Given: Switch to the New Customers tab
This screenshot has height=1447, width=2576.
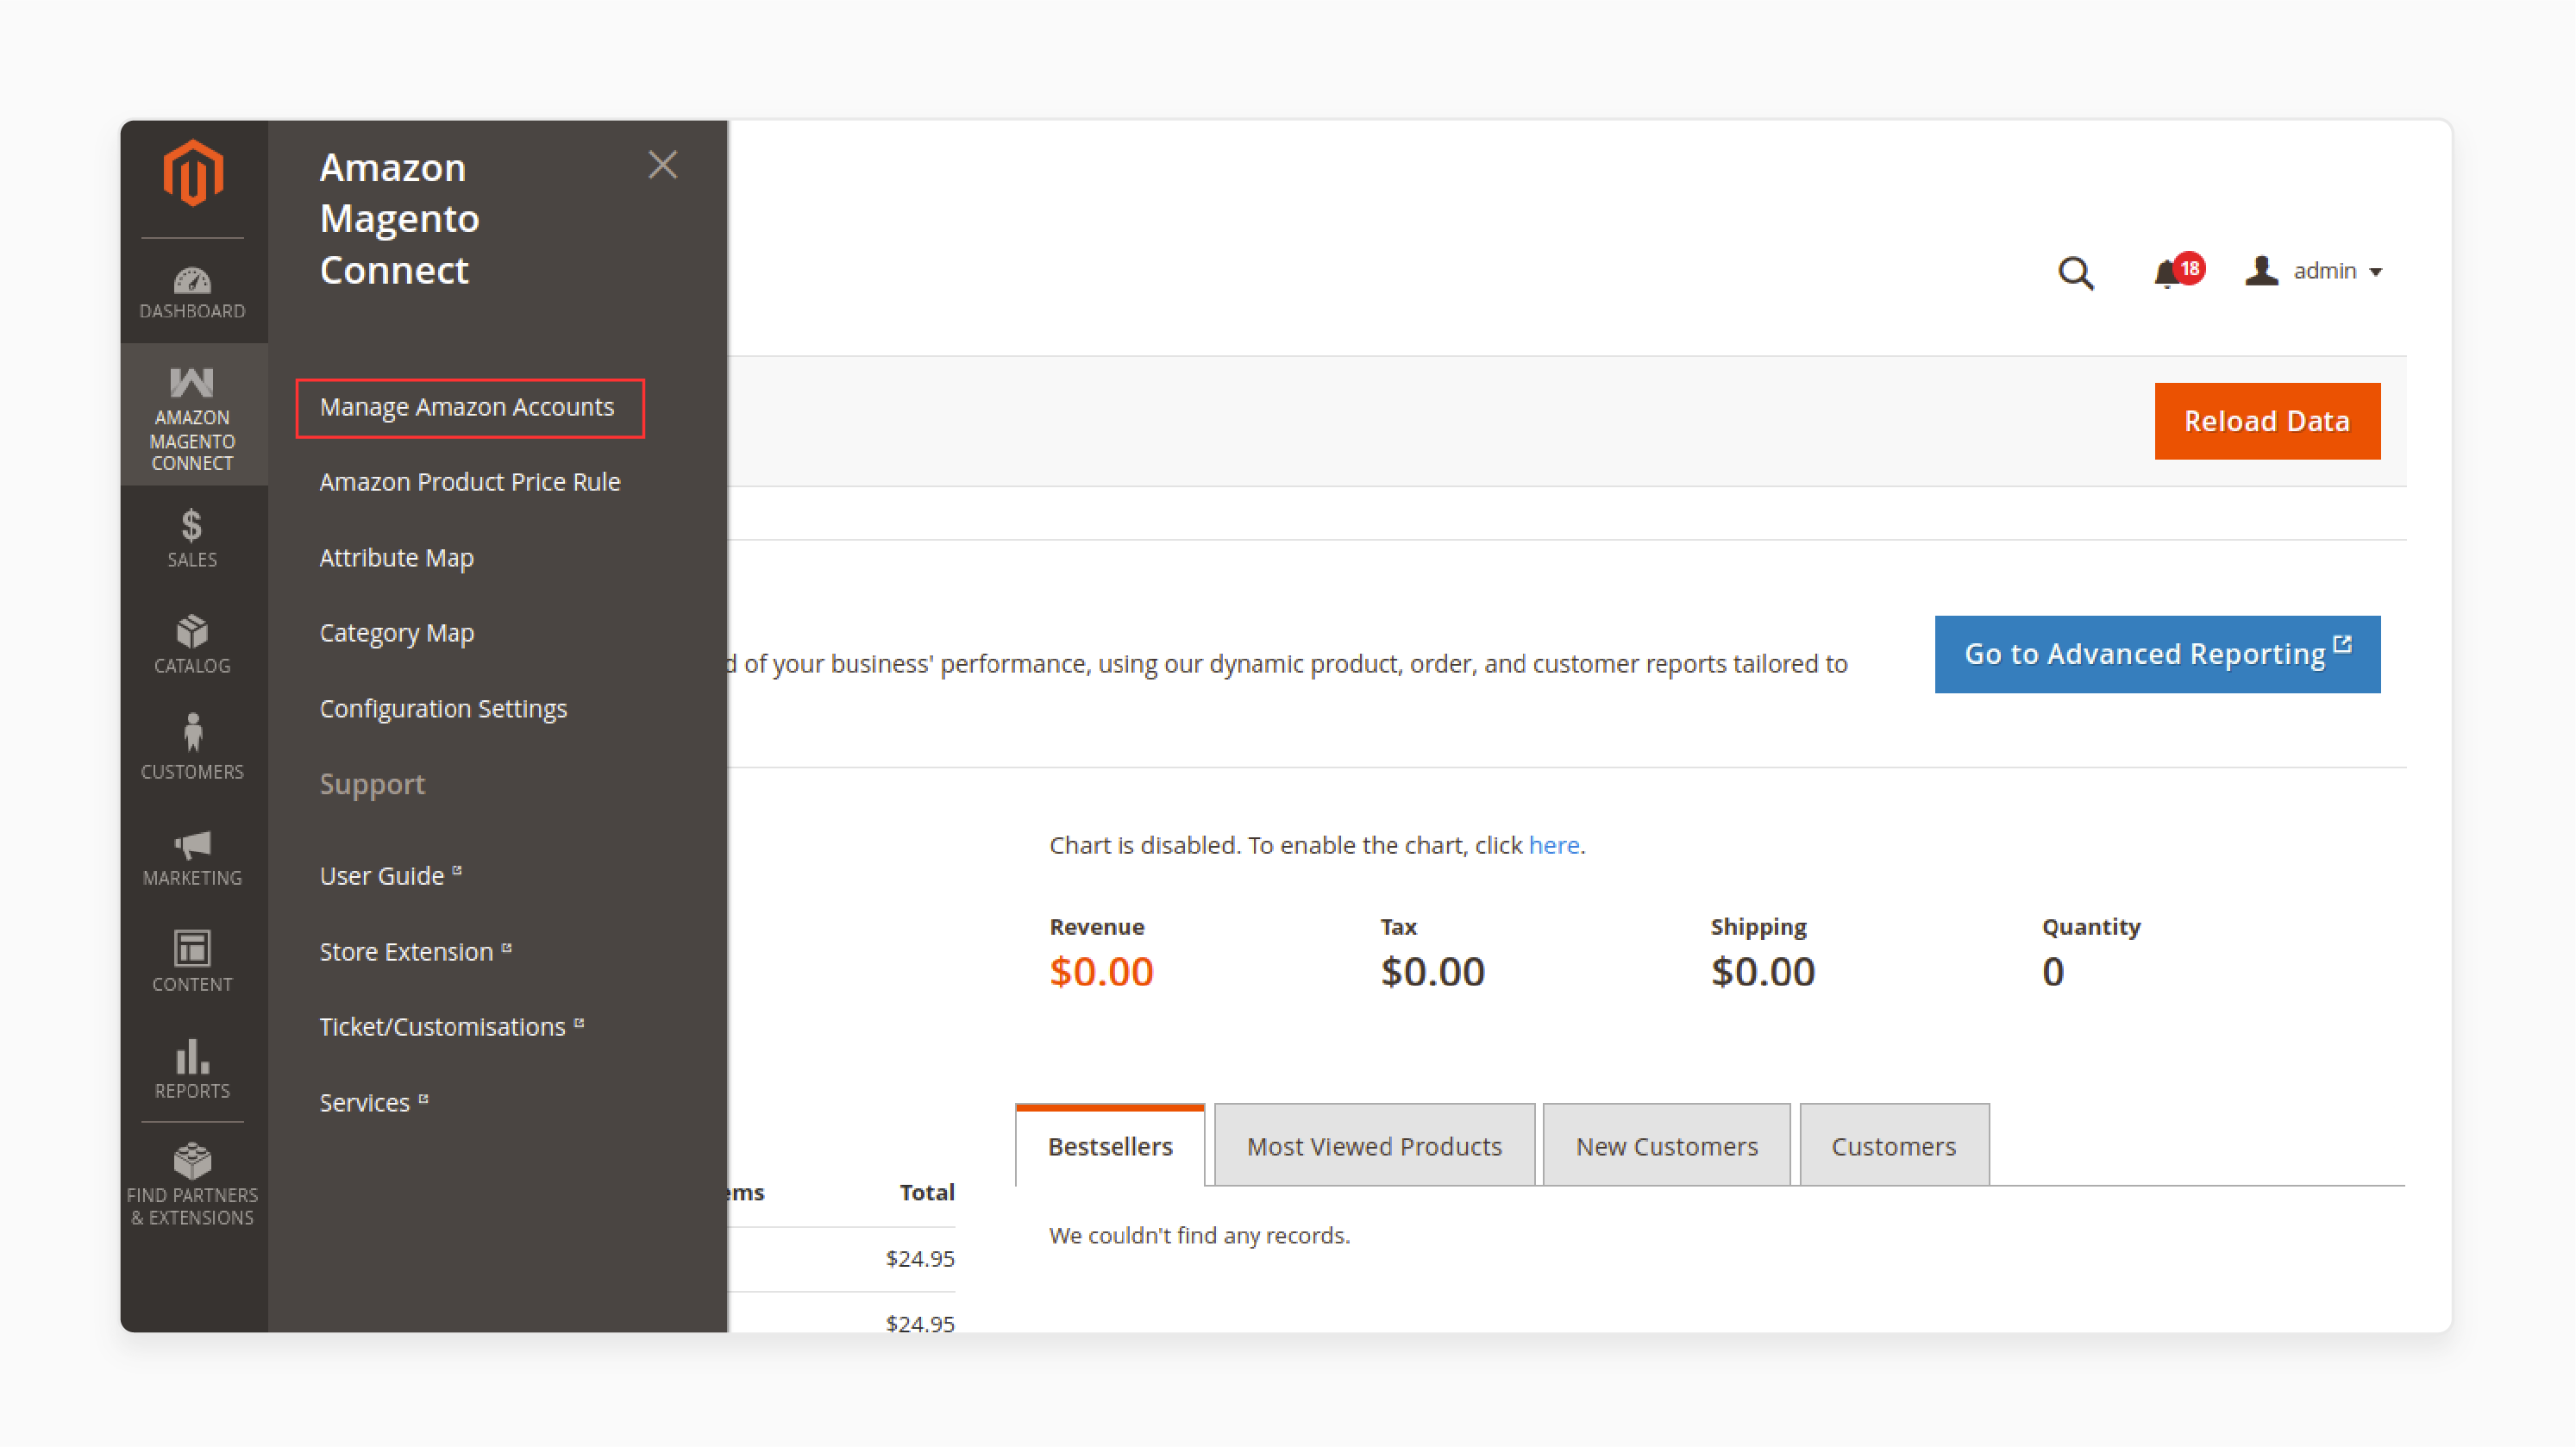Looking at the screenshot, I should point(1667,1146).
